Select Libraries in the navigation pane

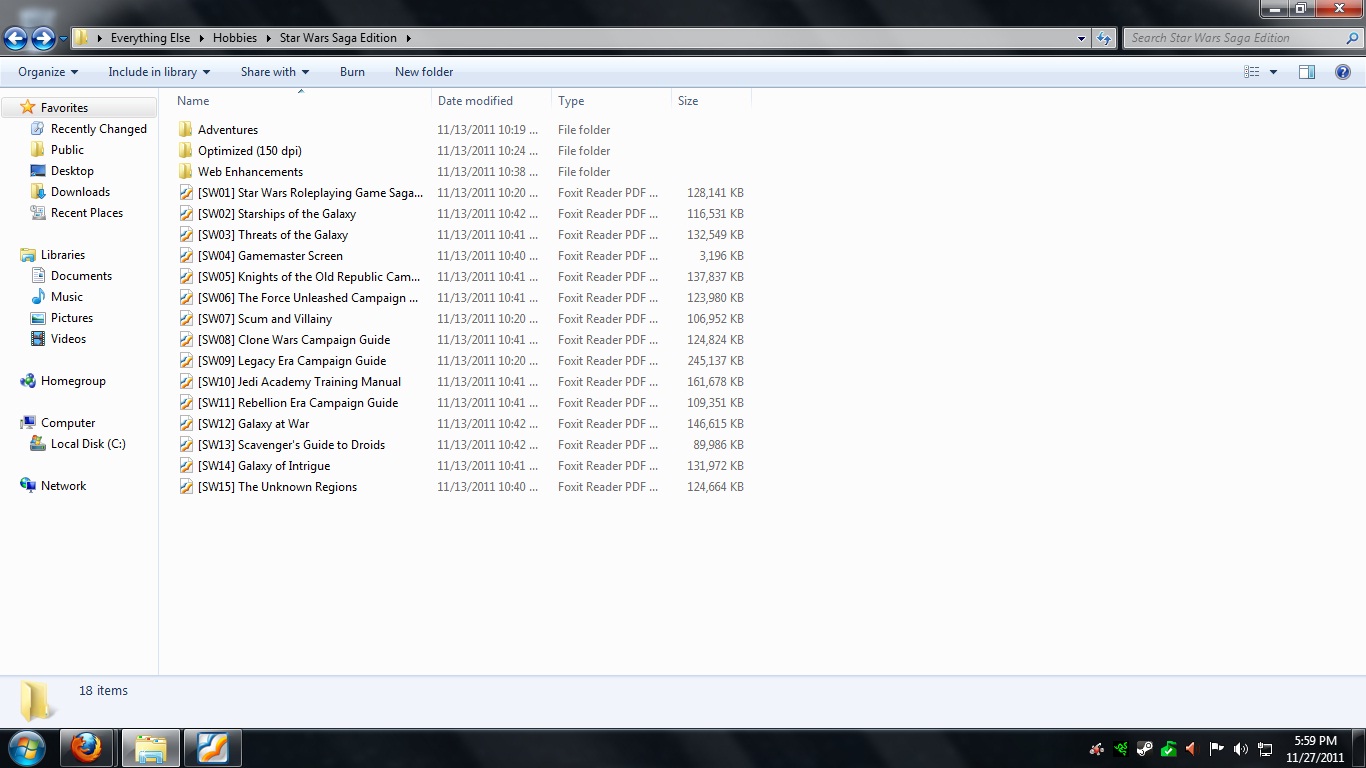coord(63,255)
